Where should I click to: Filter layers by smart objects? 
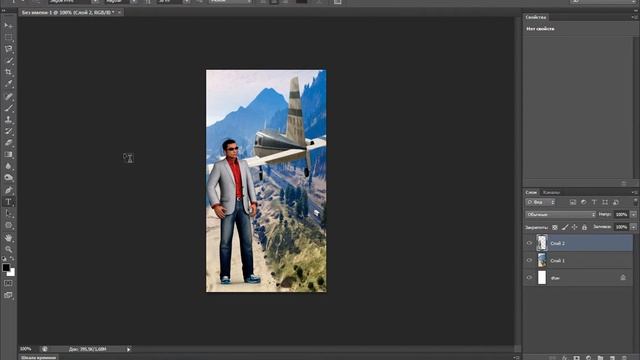click(x=616, y=202)
